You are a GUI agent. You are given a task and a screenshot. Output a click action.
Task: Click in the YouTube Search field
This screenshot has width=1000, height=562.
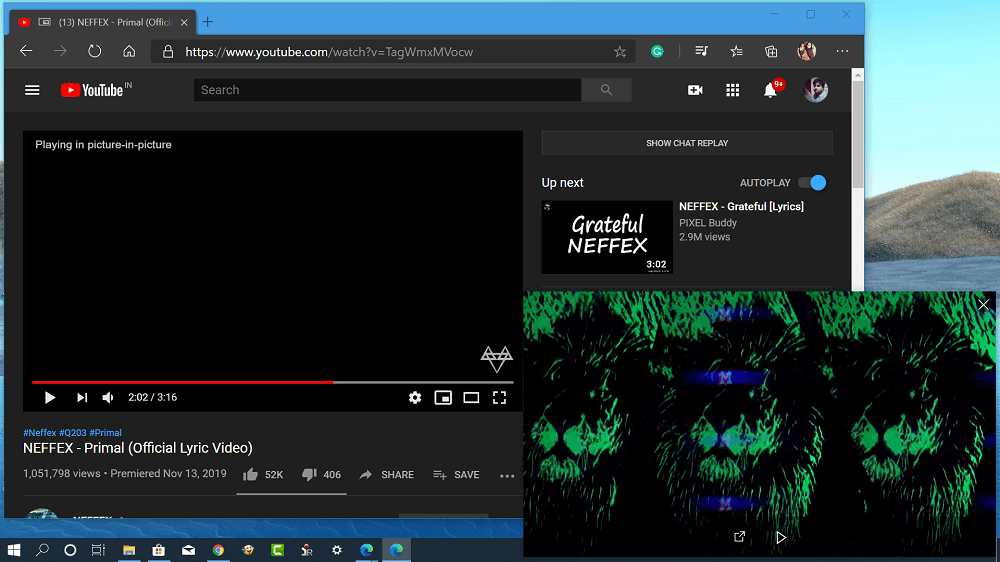(x=387, y=90)
